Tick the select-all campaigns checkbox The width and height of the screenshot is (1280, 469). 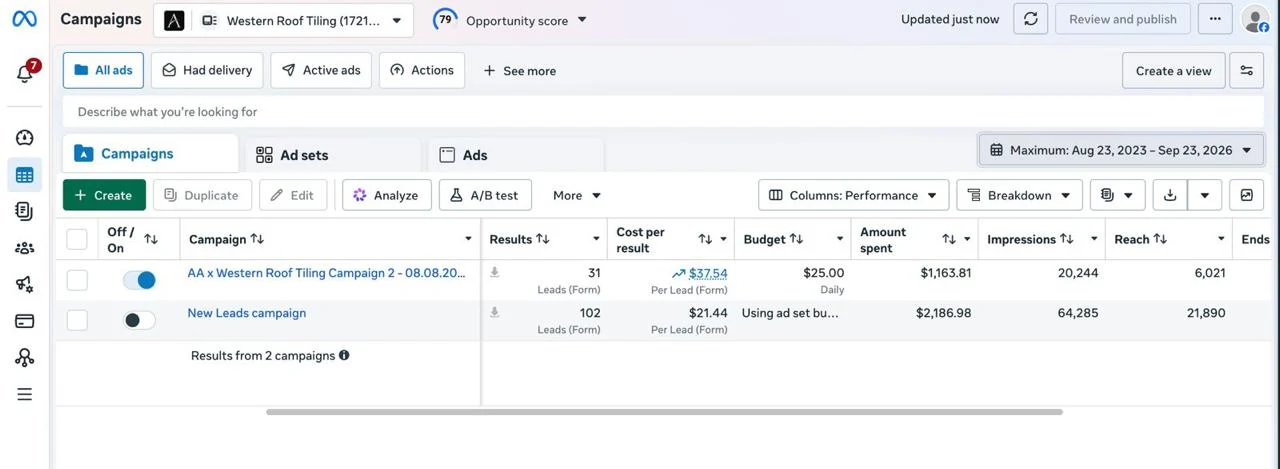[77, 239]
